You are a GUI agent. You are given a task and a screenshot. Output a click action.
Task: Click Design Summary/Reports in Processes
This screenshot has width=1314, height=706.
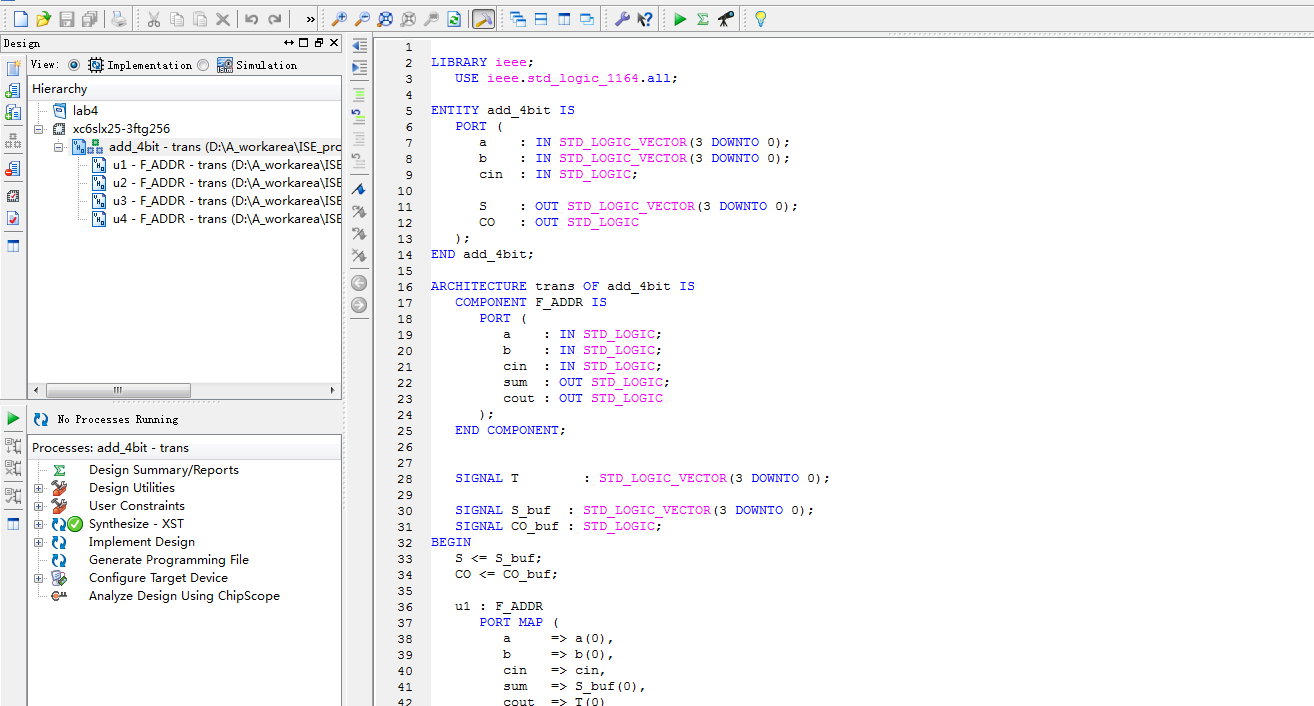[x=163, y=470]
